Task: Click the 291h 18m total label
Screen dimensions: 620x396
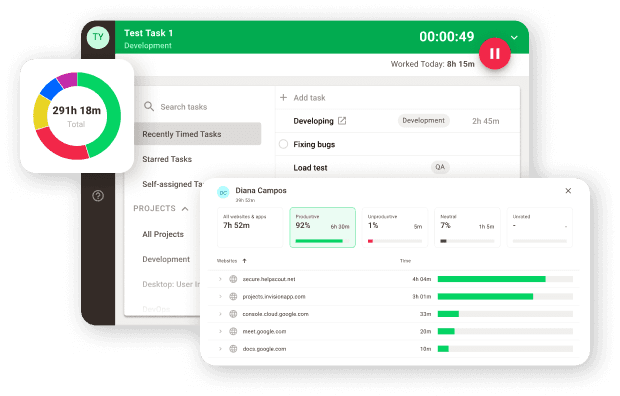Action: pyautogui.click(x=77, y=110)
